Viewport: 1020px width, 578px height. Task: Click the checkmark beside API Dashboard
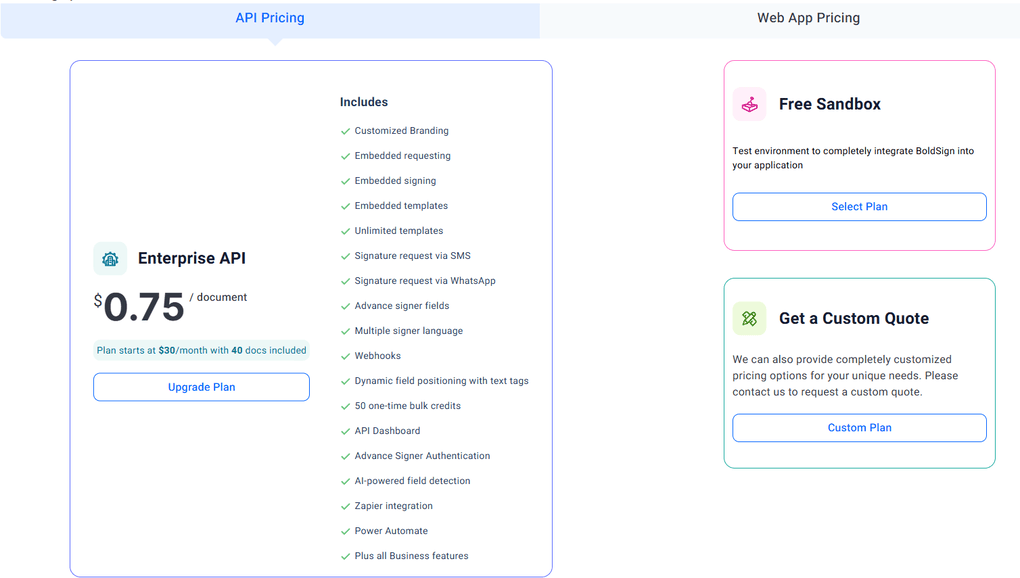coord(345,430)
